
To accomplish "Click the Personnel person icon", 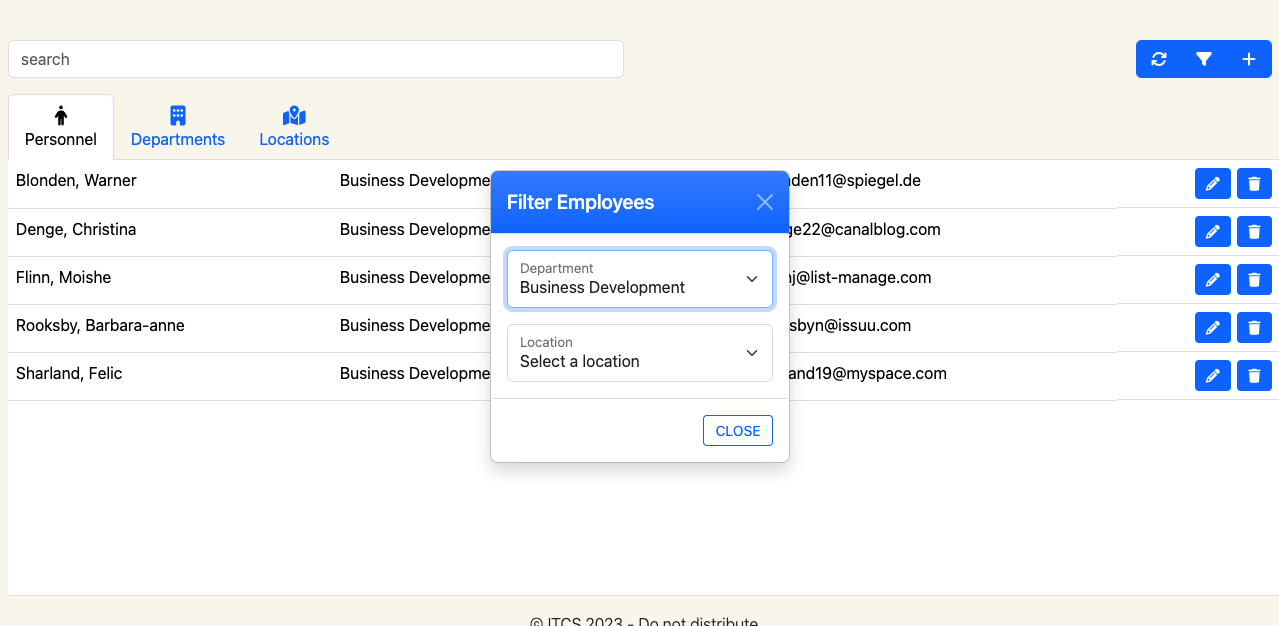I will [61, 113].
